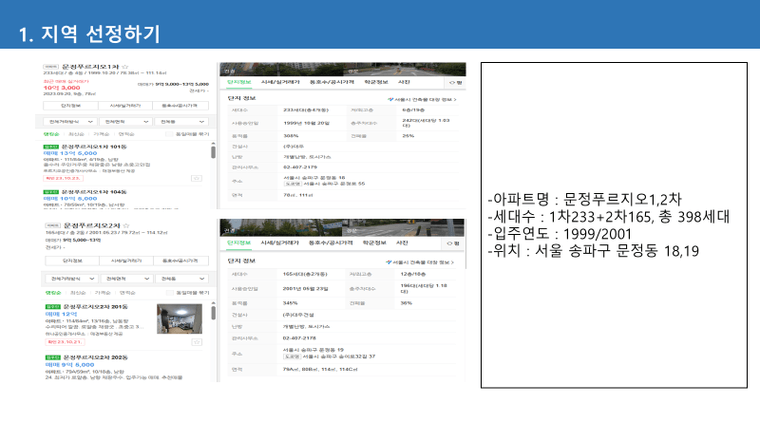Open 시세/실거래가 button under 문정푸르지오1차
Image resolution: width=760 pixels, height=428 pixels.
click(125, 106)
